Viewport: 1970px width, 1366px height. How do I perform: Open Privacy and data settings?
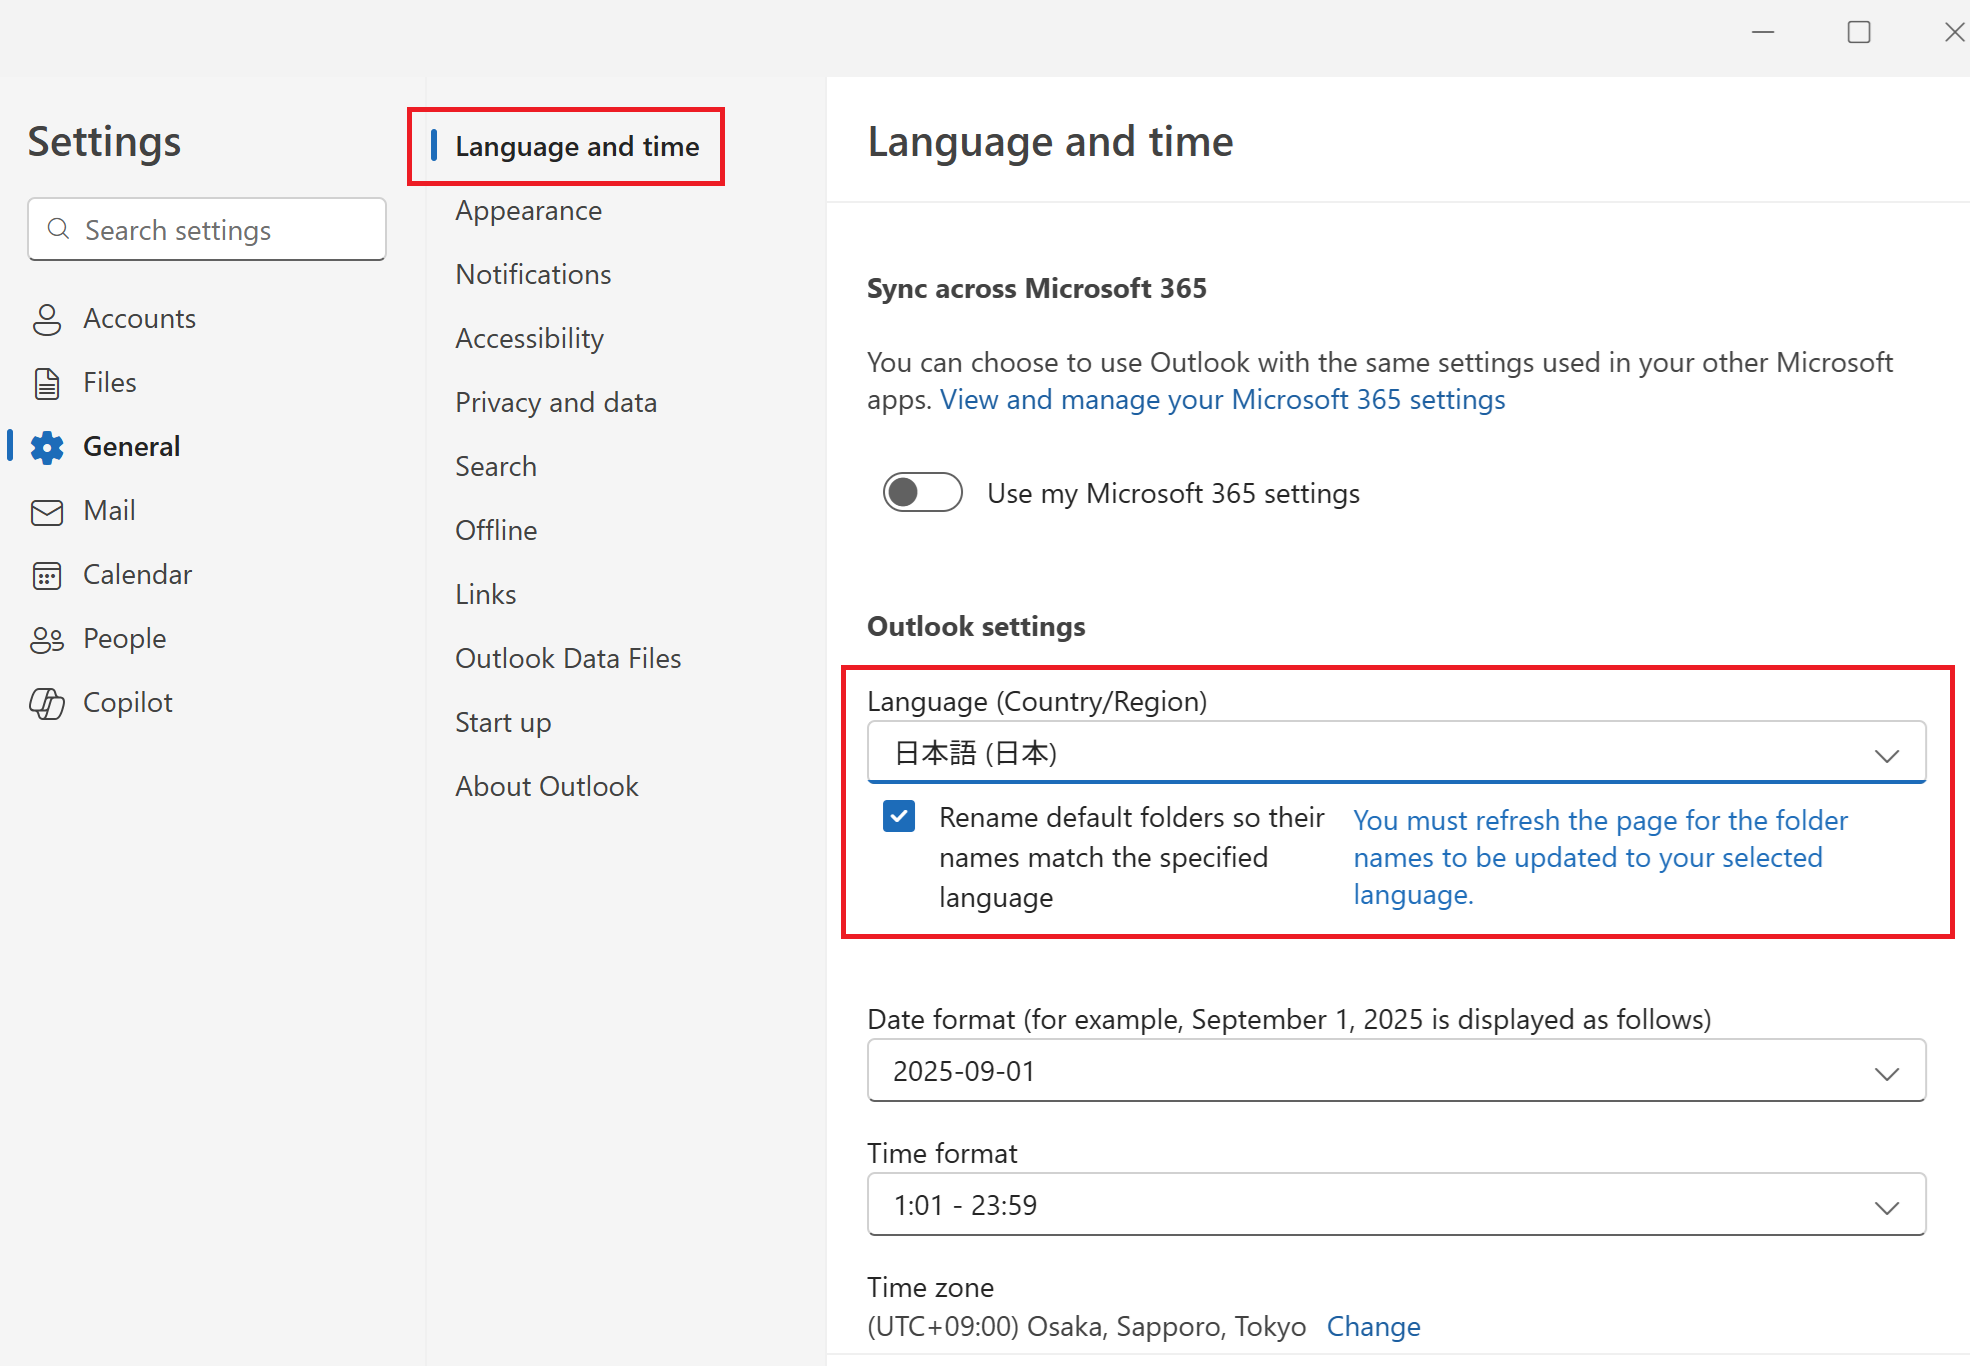[x=556, y=403]
